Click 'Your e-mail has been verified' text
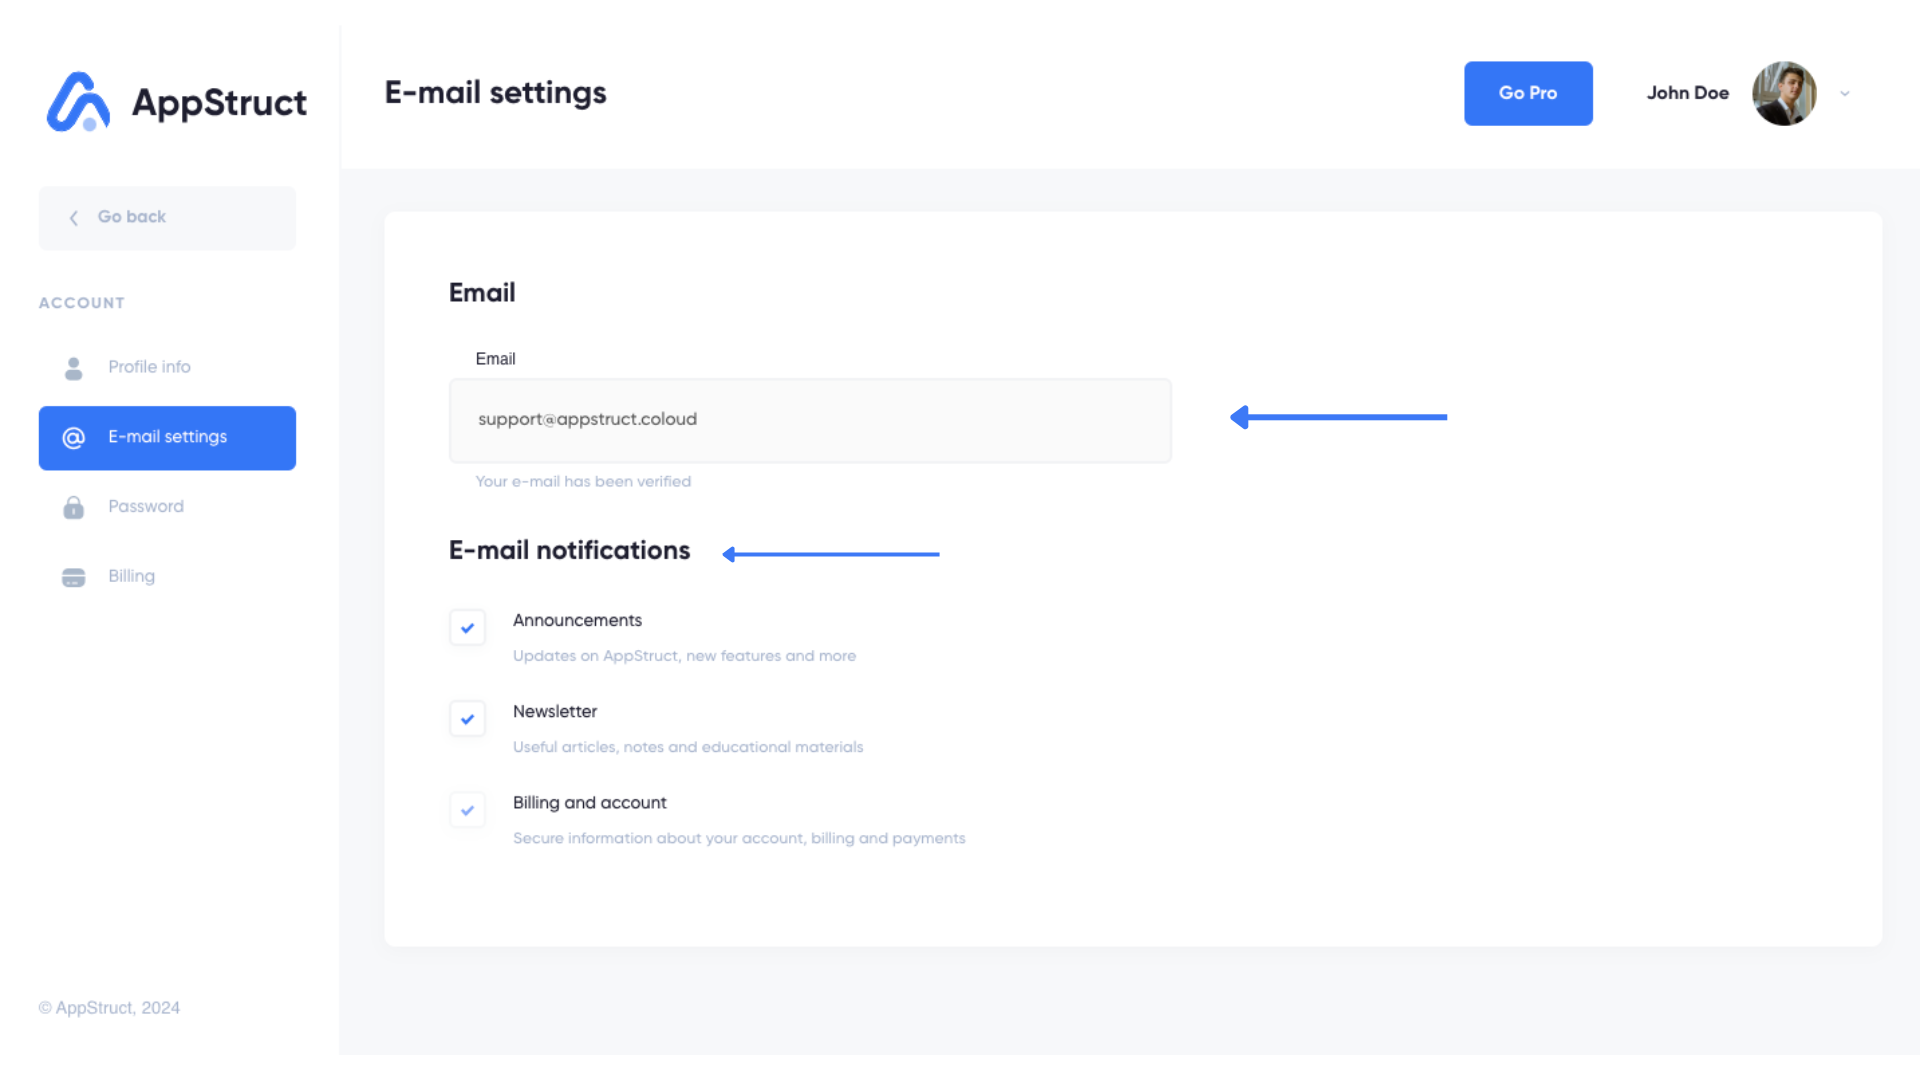Screen dimensions: 1920x1080 [x=583, y=482]
